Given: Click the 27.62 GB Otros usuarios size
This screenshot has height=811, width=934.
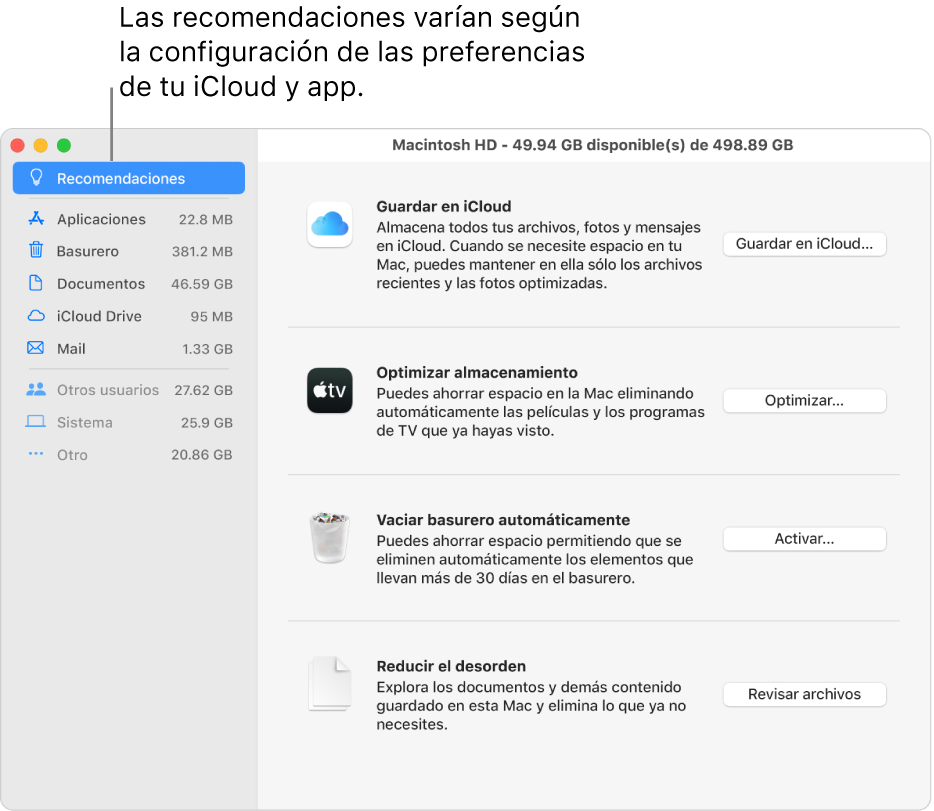Looking at the screenshot, I should (x=203, y=390).
